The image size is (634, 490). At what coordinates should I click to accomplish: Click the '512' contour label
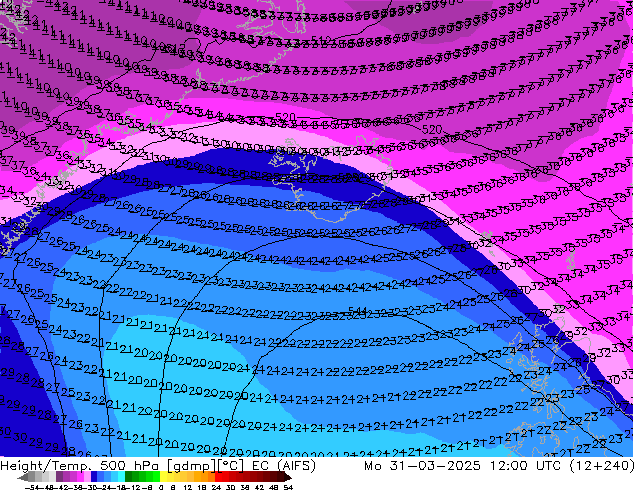click(322, 40)
